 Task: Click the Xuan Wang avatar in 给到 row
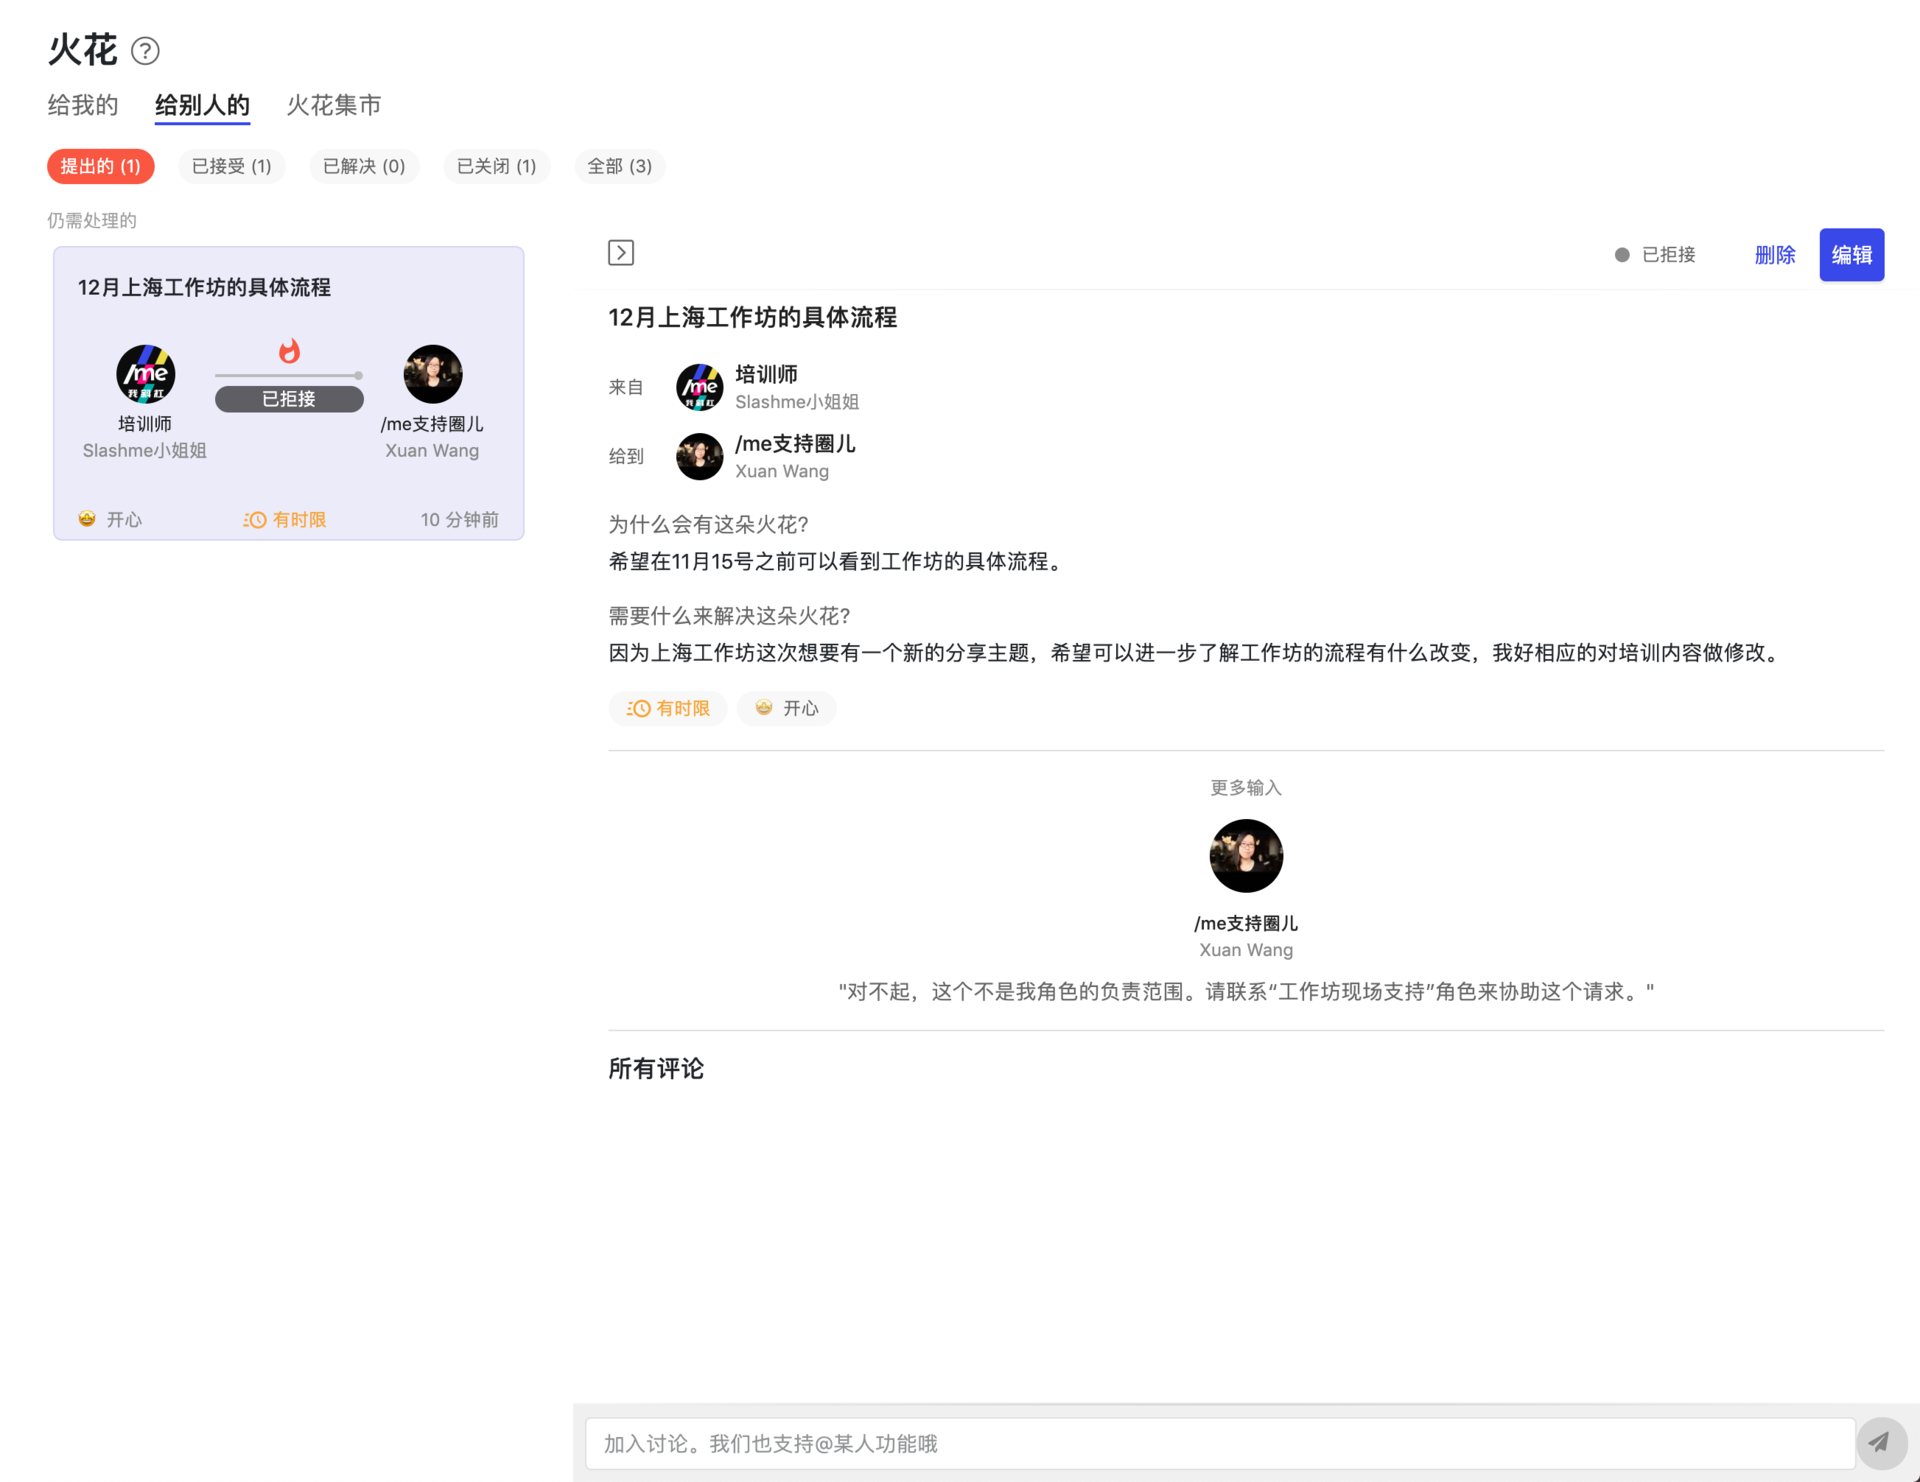coord(699,456)
